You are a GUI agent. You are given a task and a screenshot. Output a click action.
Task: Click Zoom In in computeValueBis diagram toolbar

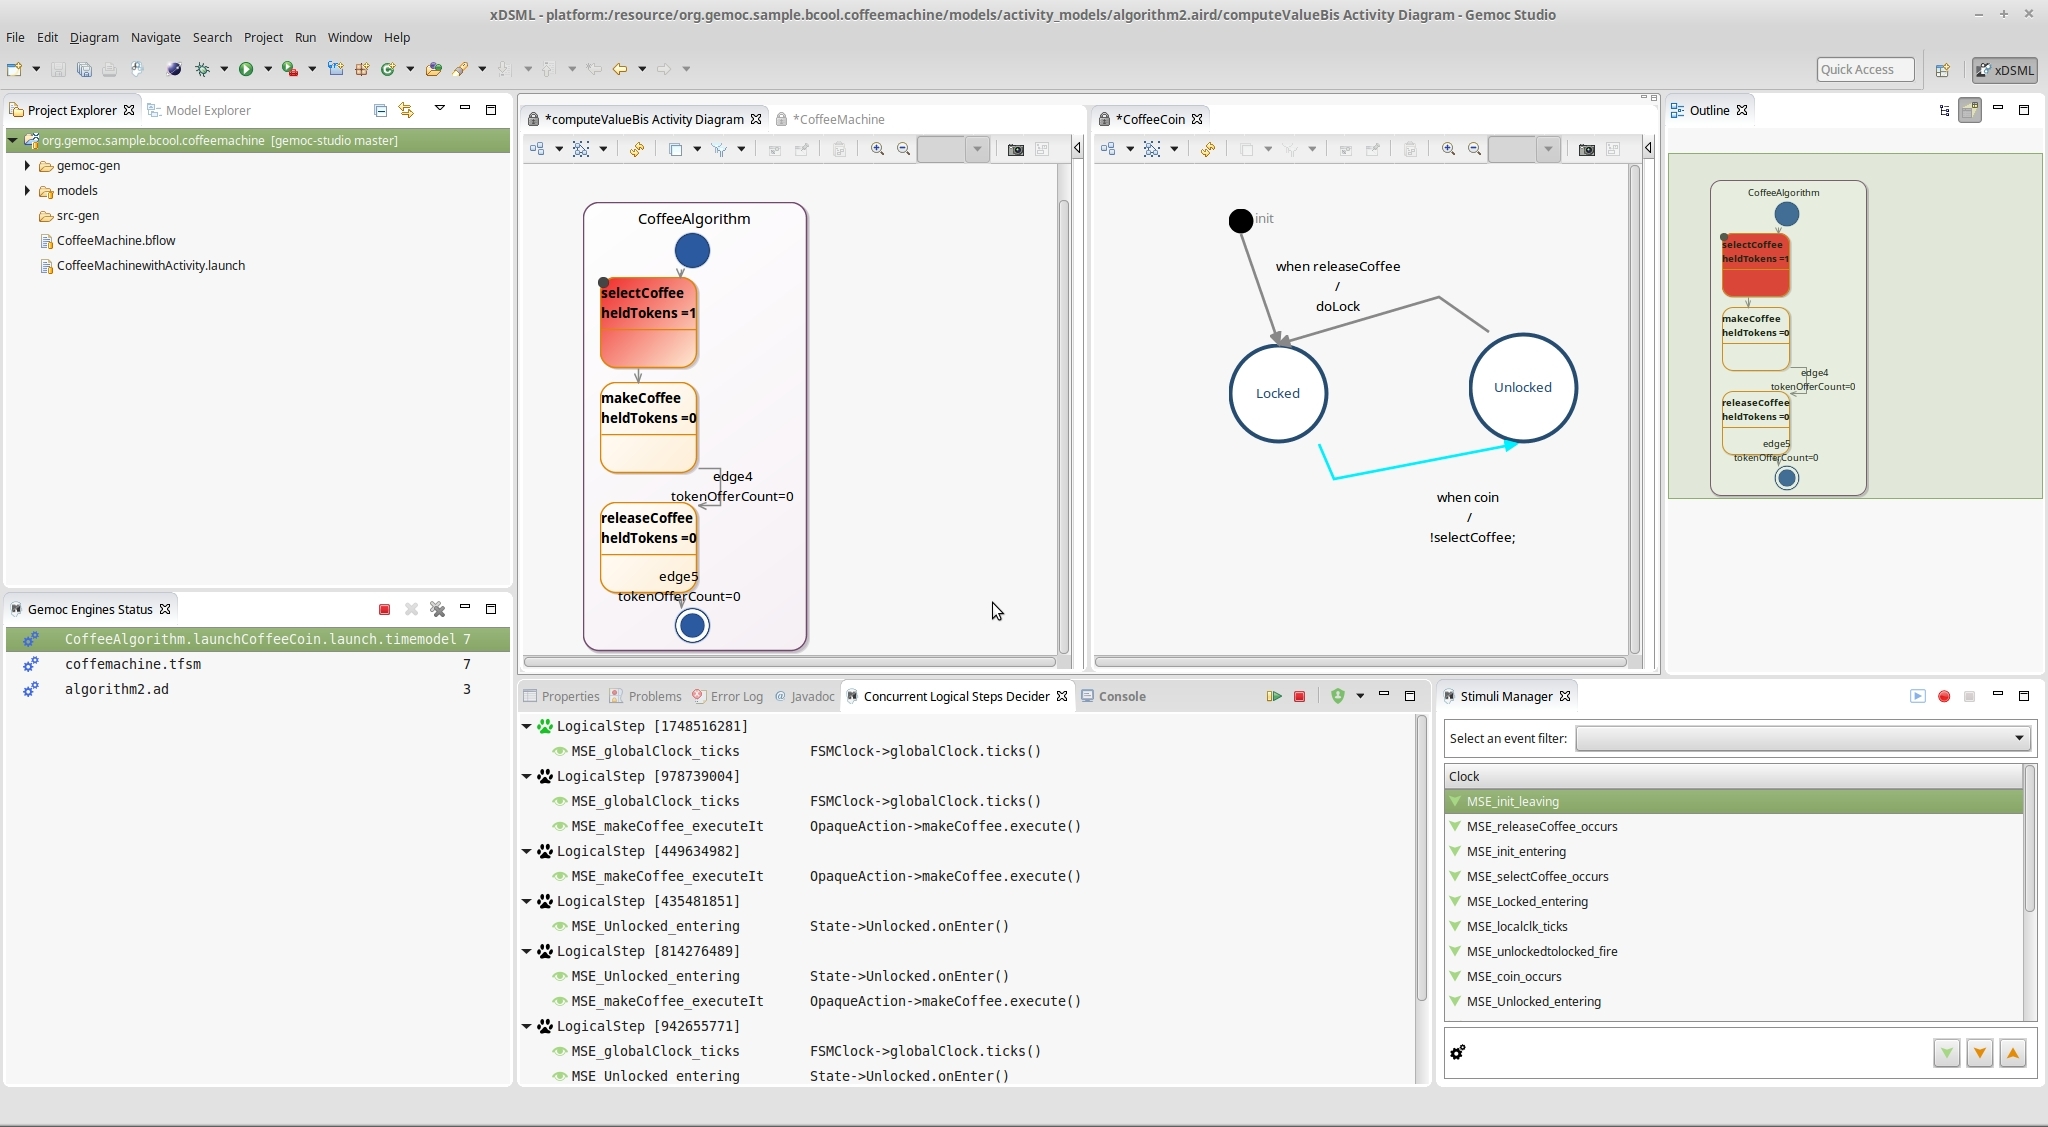click(877, 149)
